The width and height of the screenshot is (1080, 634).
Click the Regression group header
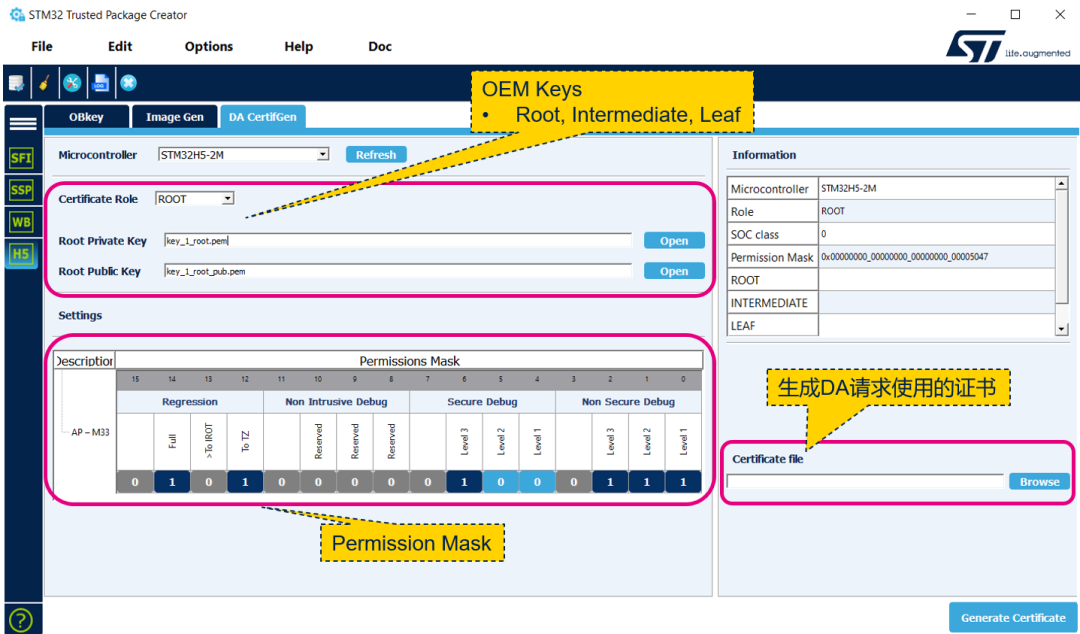pos(190,402)
